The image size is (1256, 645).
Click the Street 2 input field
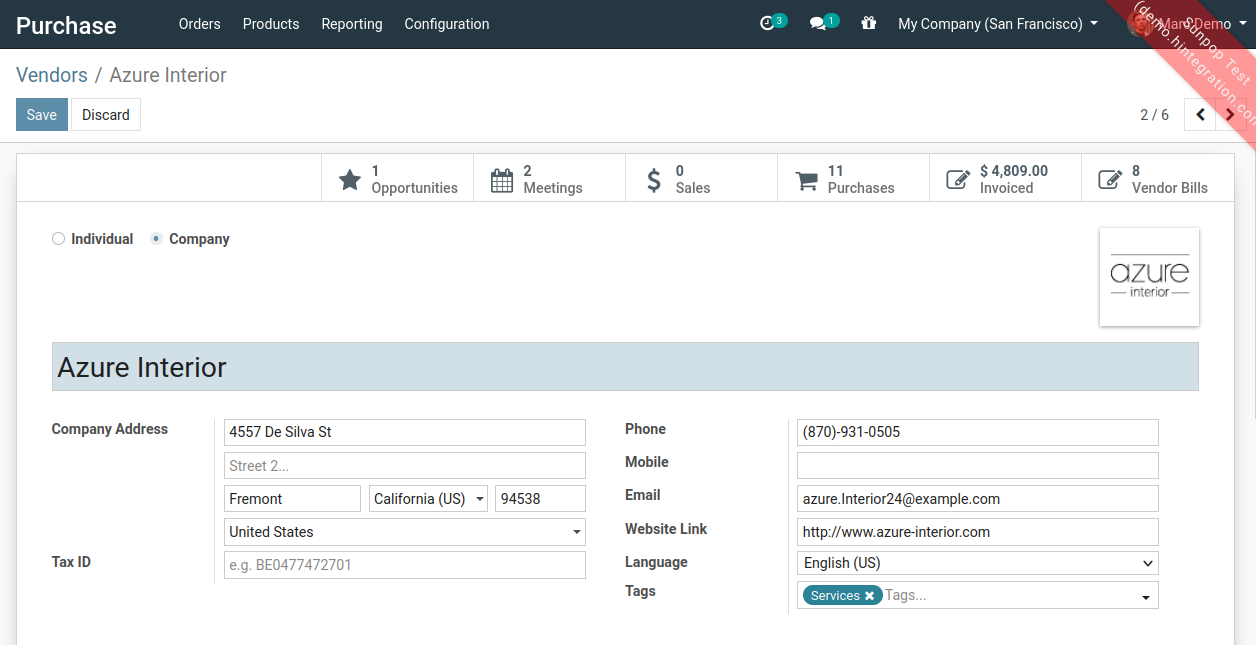click(x=405, y=466)
